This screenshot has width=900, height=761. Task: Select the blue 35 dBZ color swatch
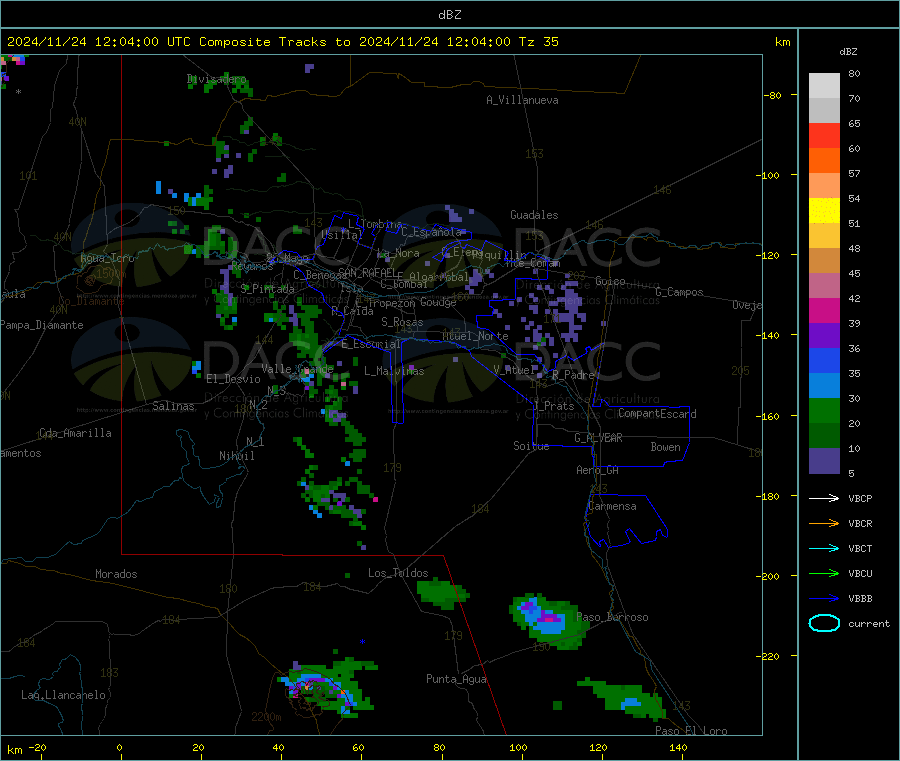pyautogui.click(x=824, y=360)
